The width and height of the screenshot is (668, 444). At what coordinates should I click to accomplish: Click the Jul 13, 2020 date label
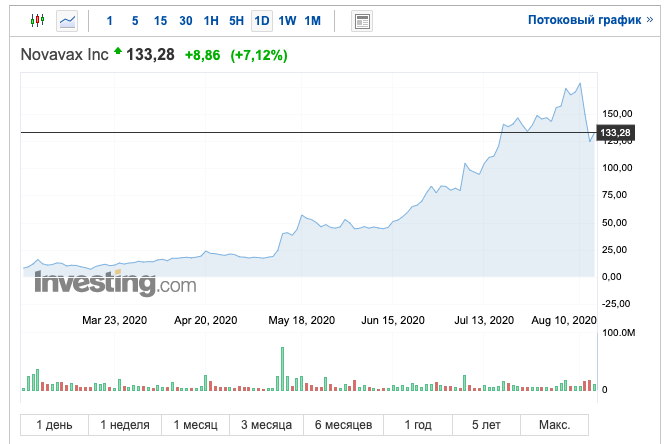[x=484, y=320]
